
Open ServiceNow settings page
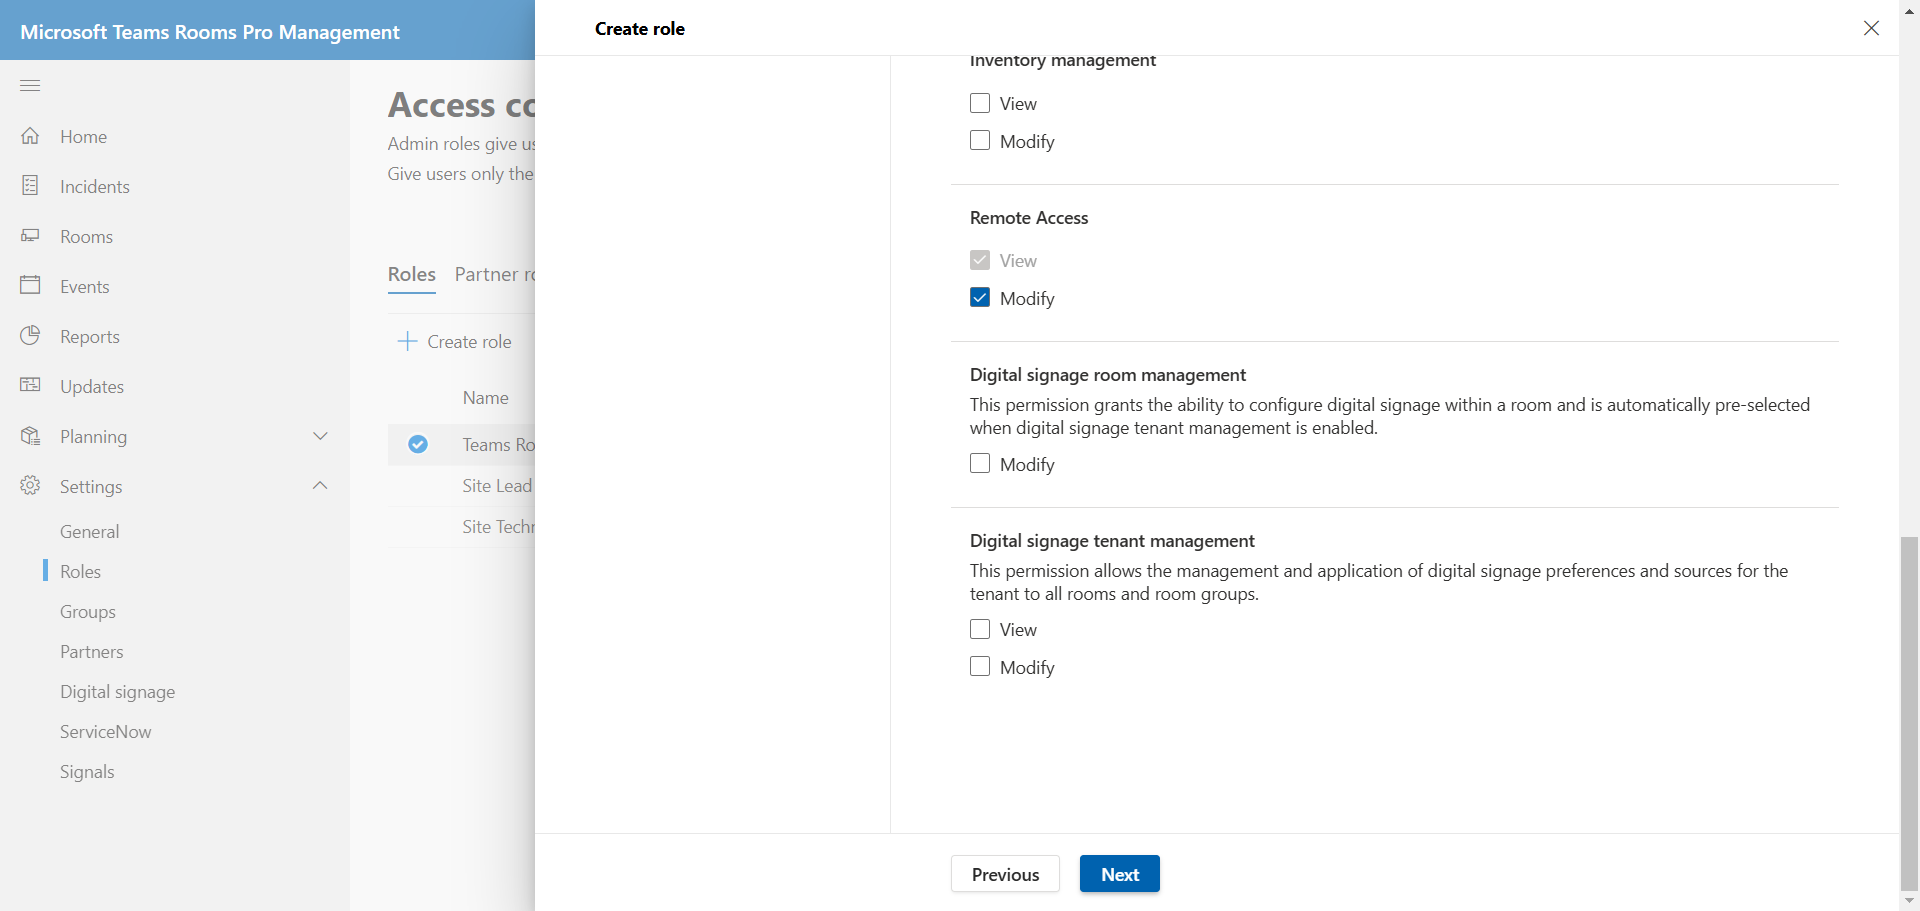105,731
